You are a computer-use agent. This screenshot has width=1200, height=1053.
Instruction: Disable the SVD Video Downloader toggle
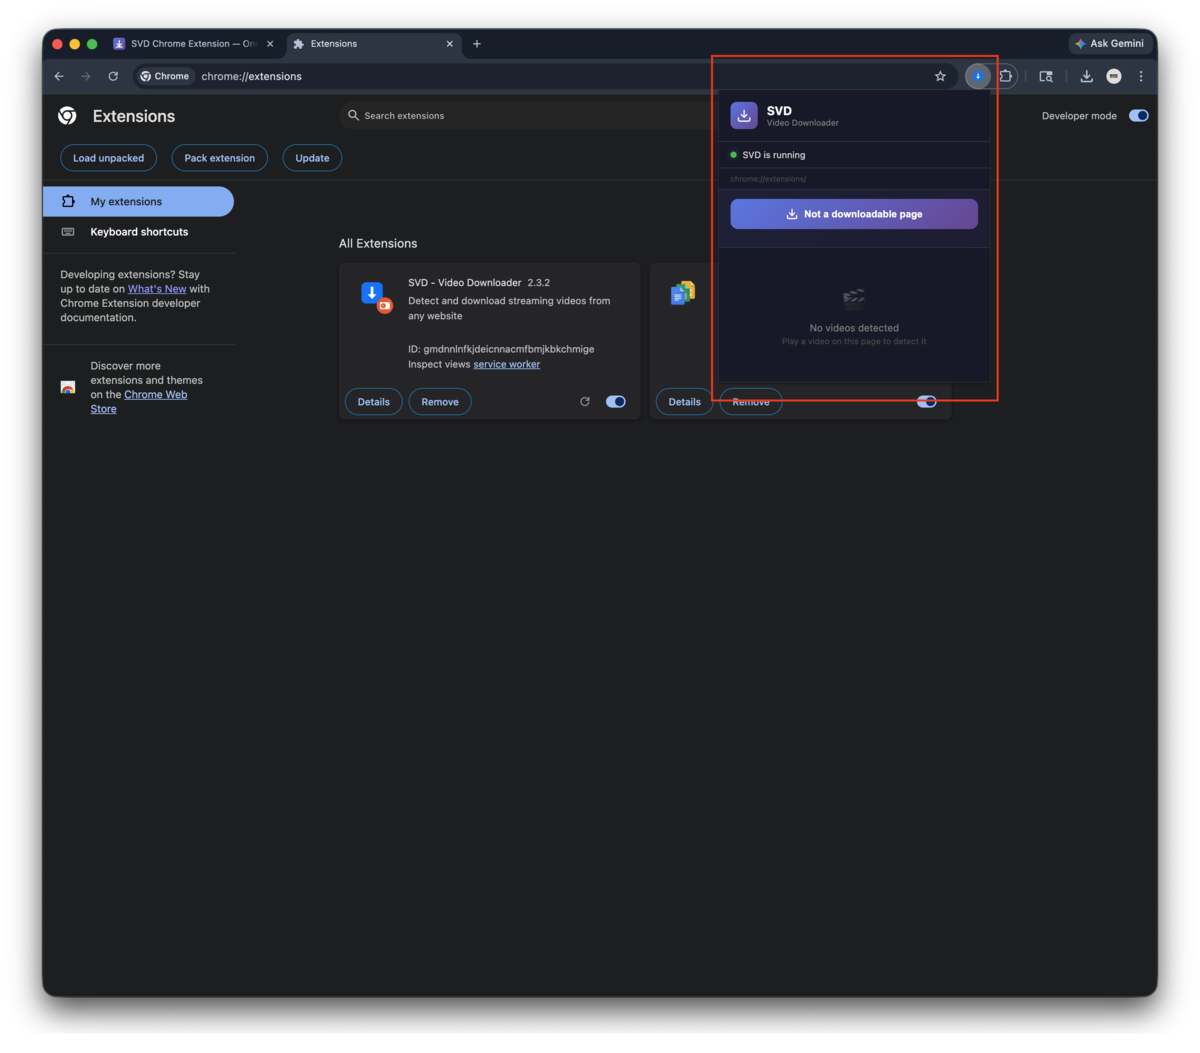pyautogui.click(x=616, y=402)
